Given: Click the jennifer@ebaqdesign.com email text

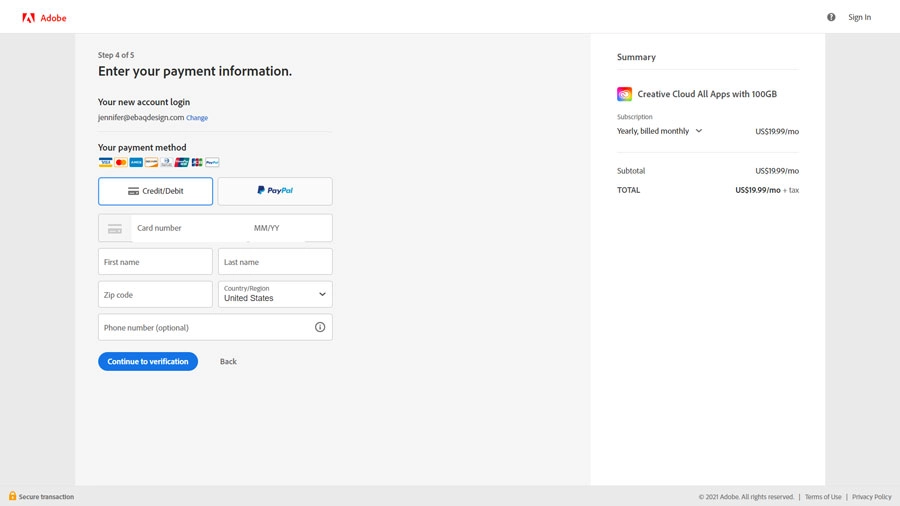Looking at the screenshot, I should point(141,117).
